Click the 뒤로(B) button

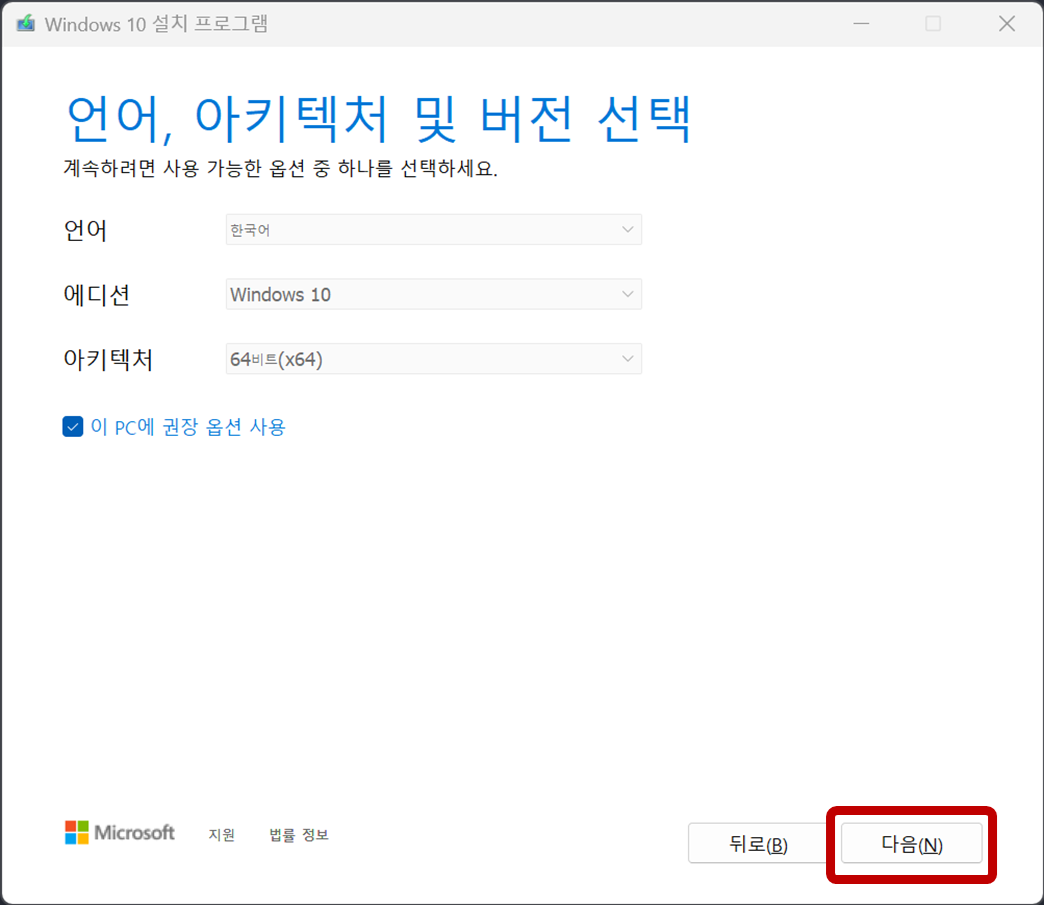point(758,844)
